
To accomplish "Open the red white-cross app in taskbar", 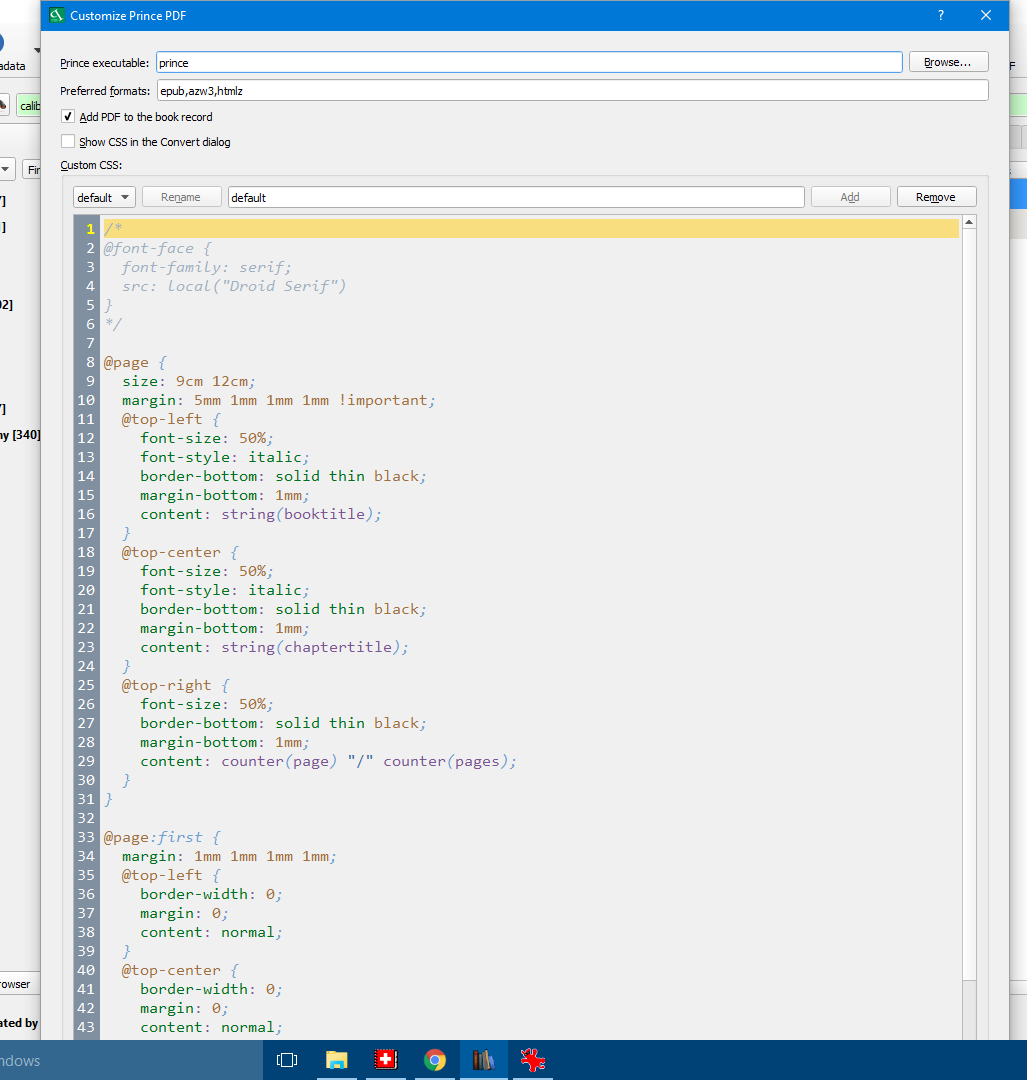I will pyautogui.click(x=386, y=1060).
